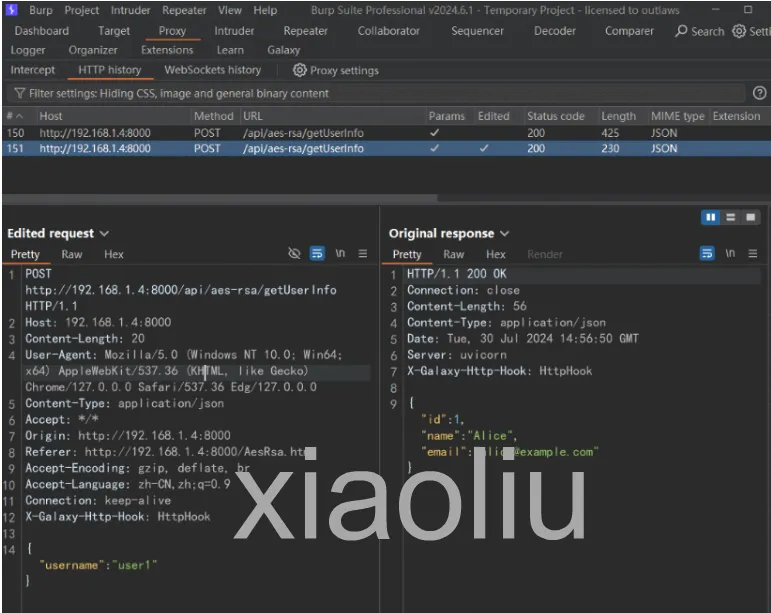Viewport: 771px width, 613px height.
Task: Open the Intruder menu in menu bar
Action: pyautogui.click(x=130, y=10)
